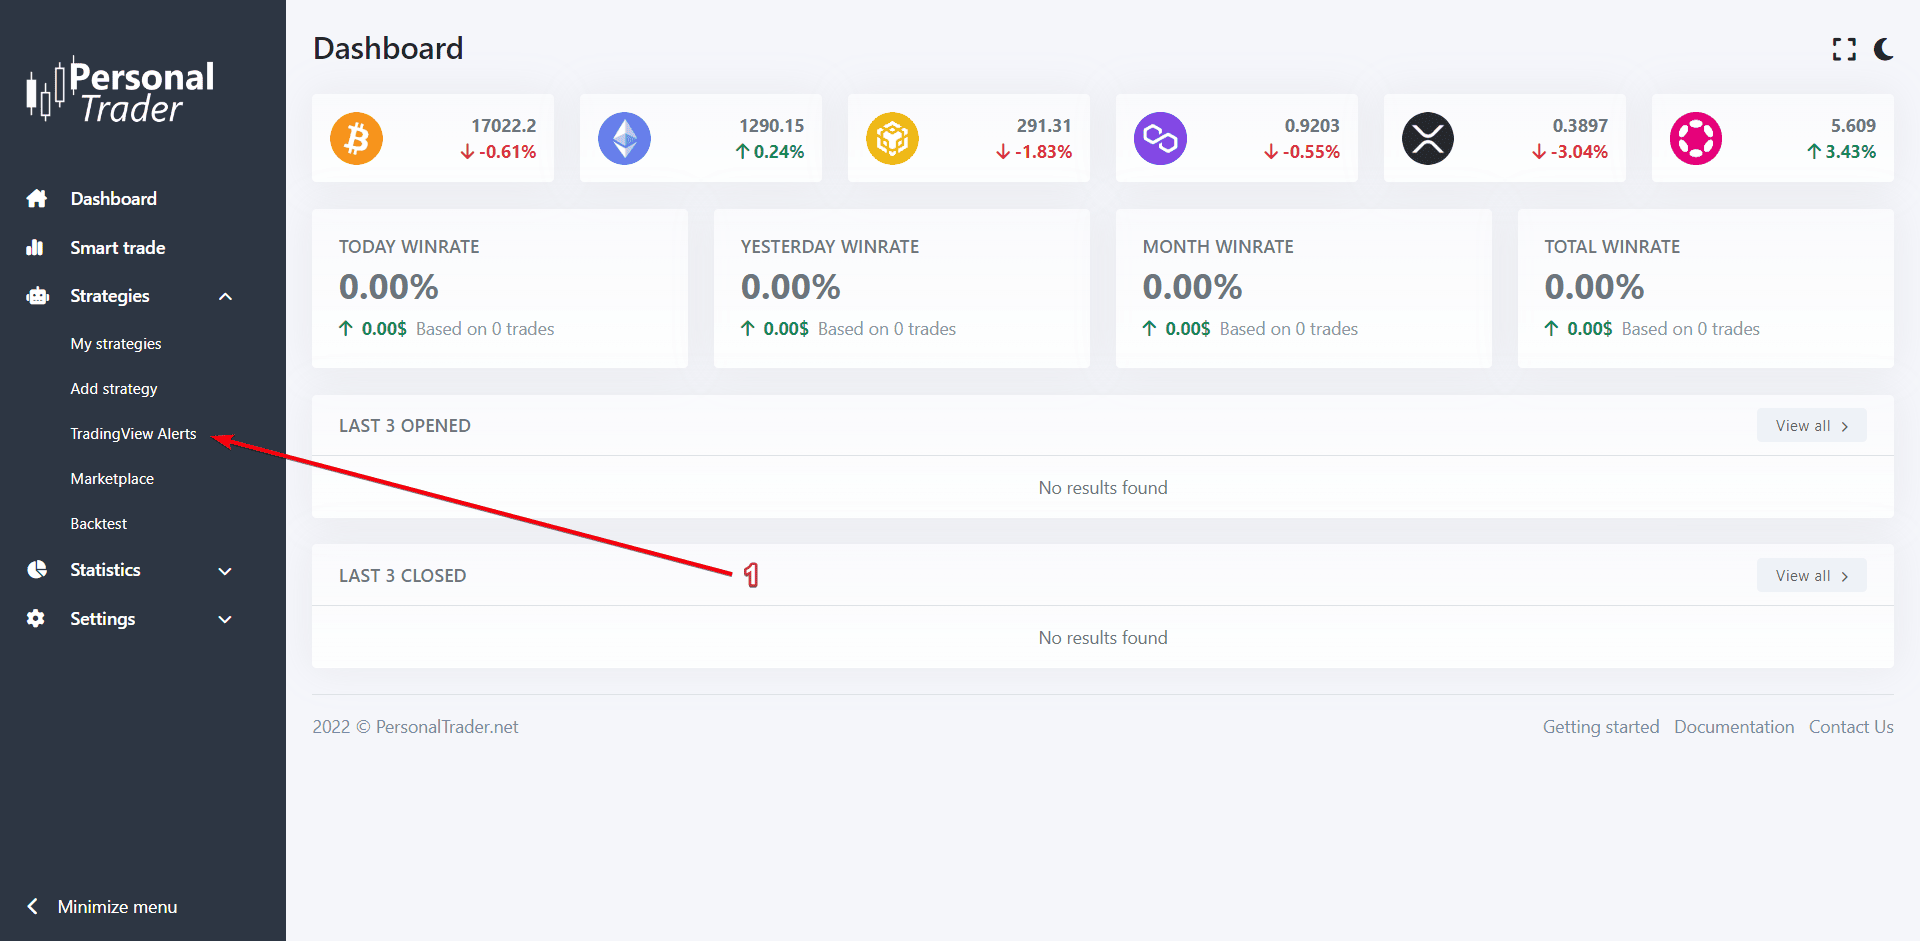Click the Polygon coin icon
The image size is (1920, 941).
(1160, 139)
